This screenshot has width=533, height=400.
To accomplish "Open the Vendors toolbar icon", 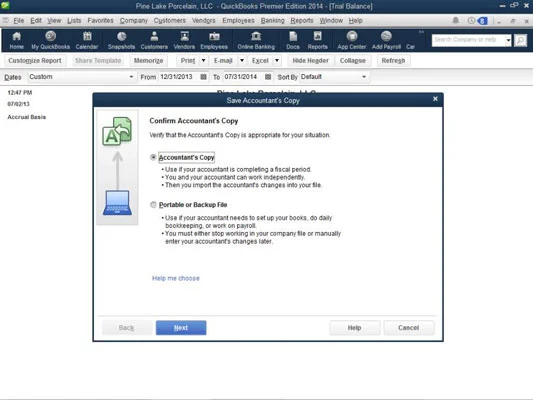I will point(184,40).
